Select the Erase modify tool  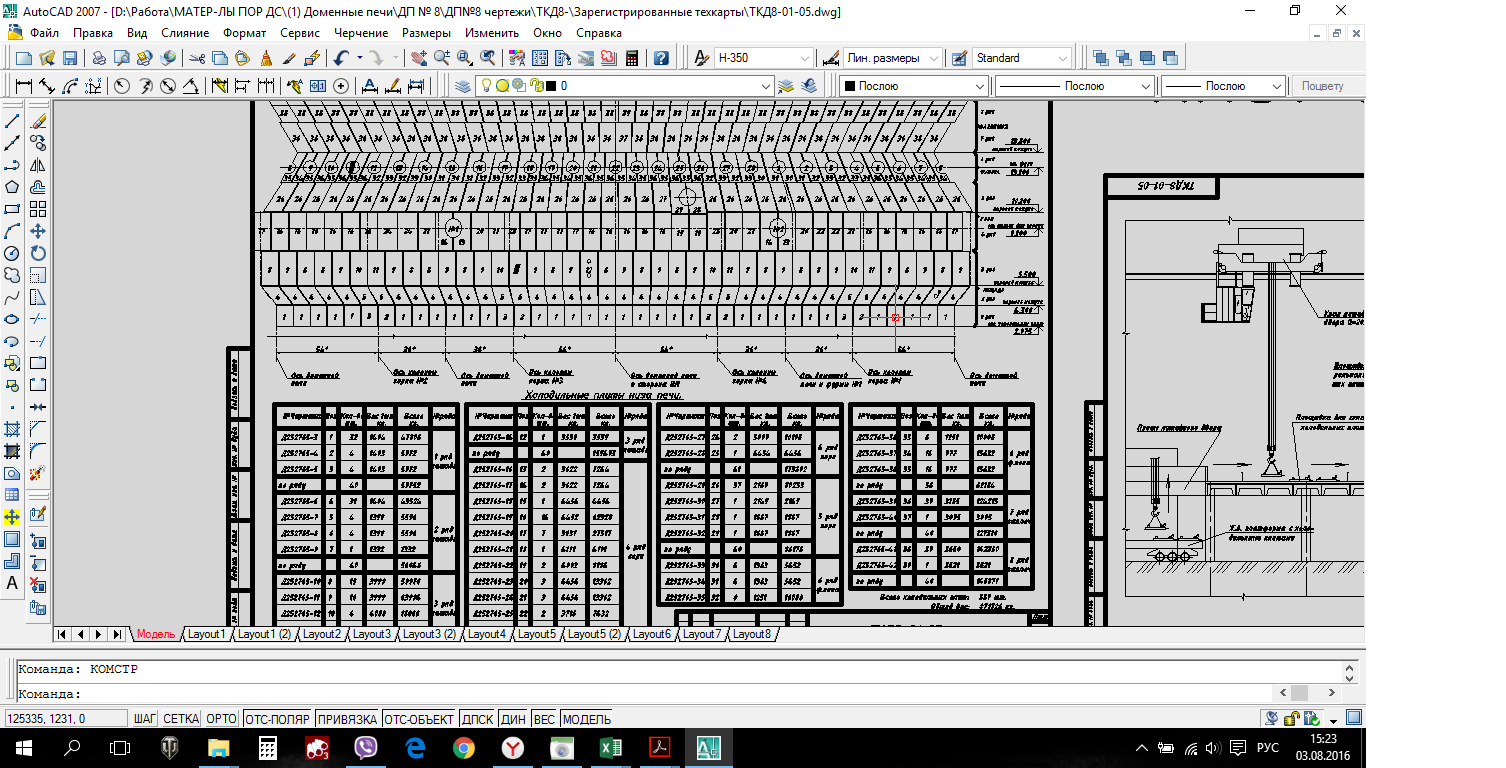click(38, 121)
